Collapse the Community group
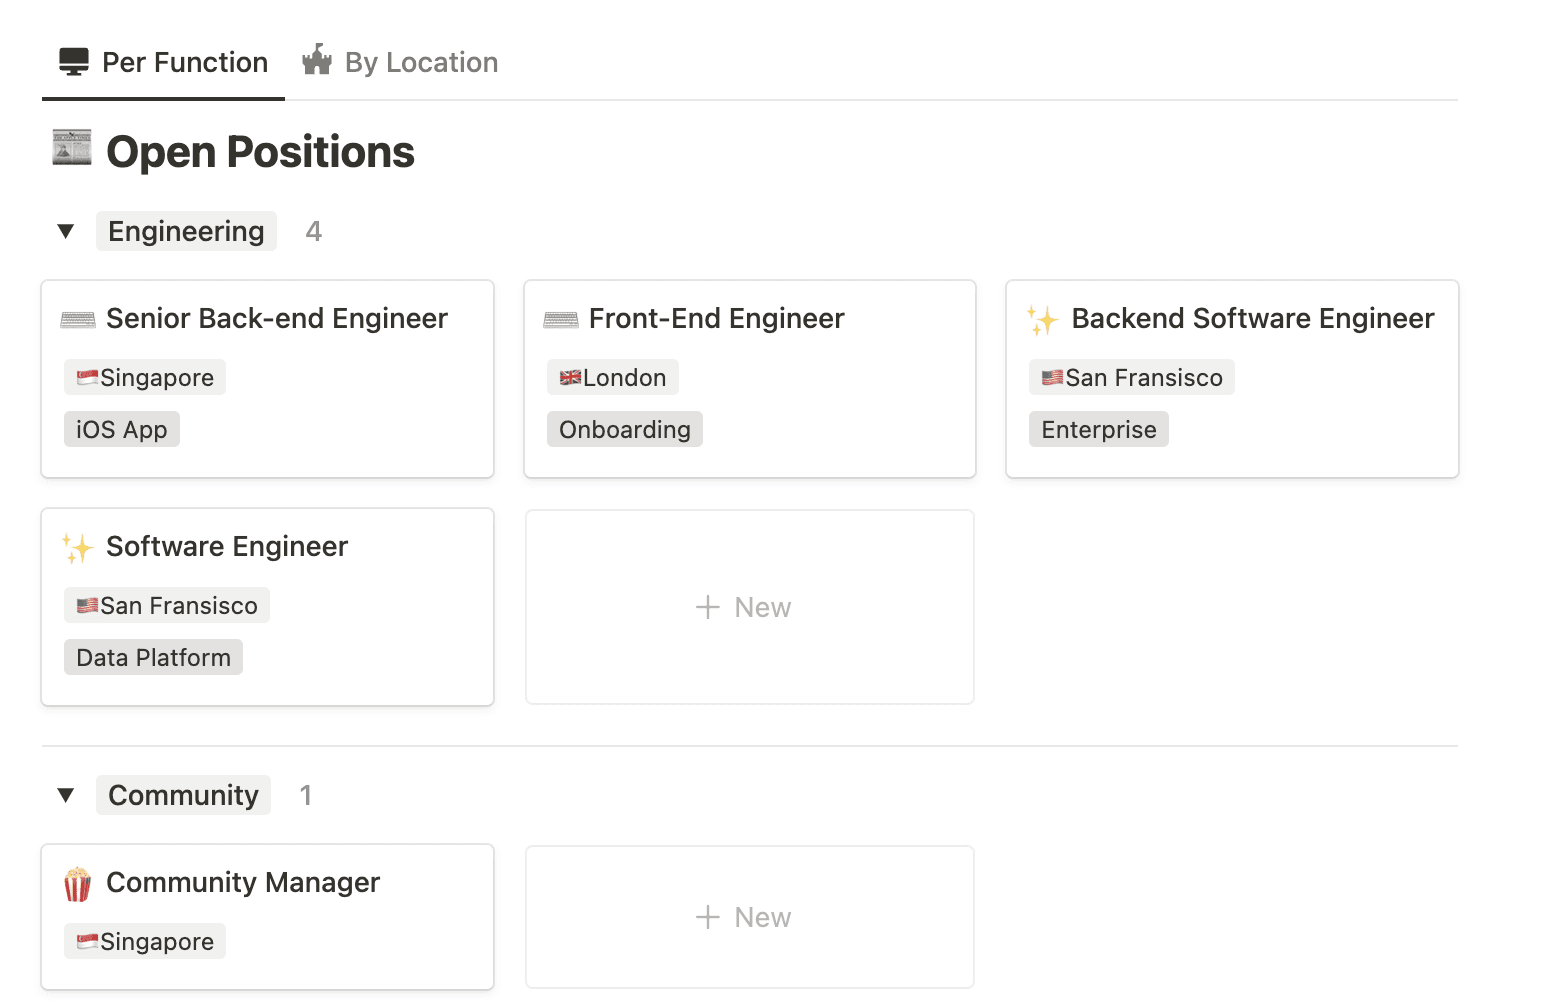The width and height of the screenshot is (1564, 1006). pos(66,796)
